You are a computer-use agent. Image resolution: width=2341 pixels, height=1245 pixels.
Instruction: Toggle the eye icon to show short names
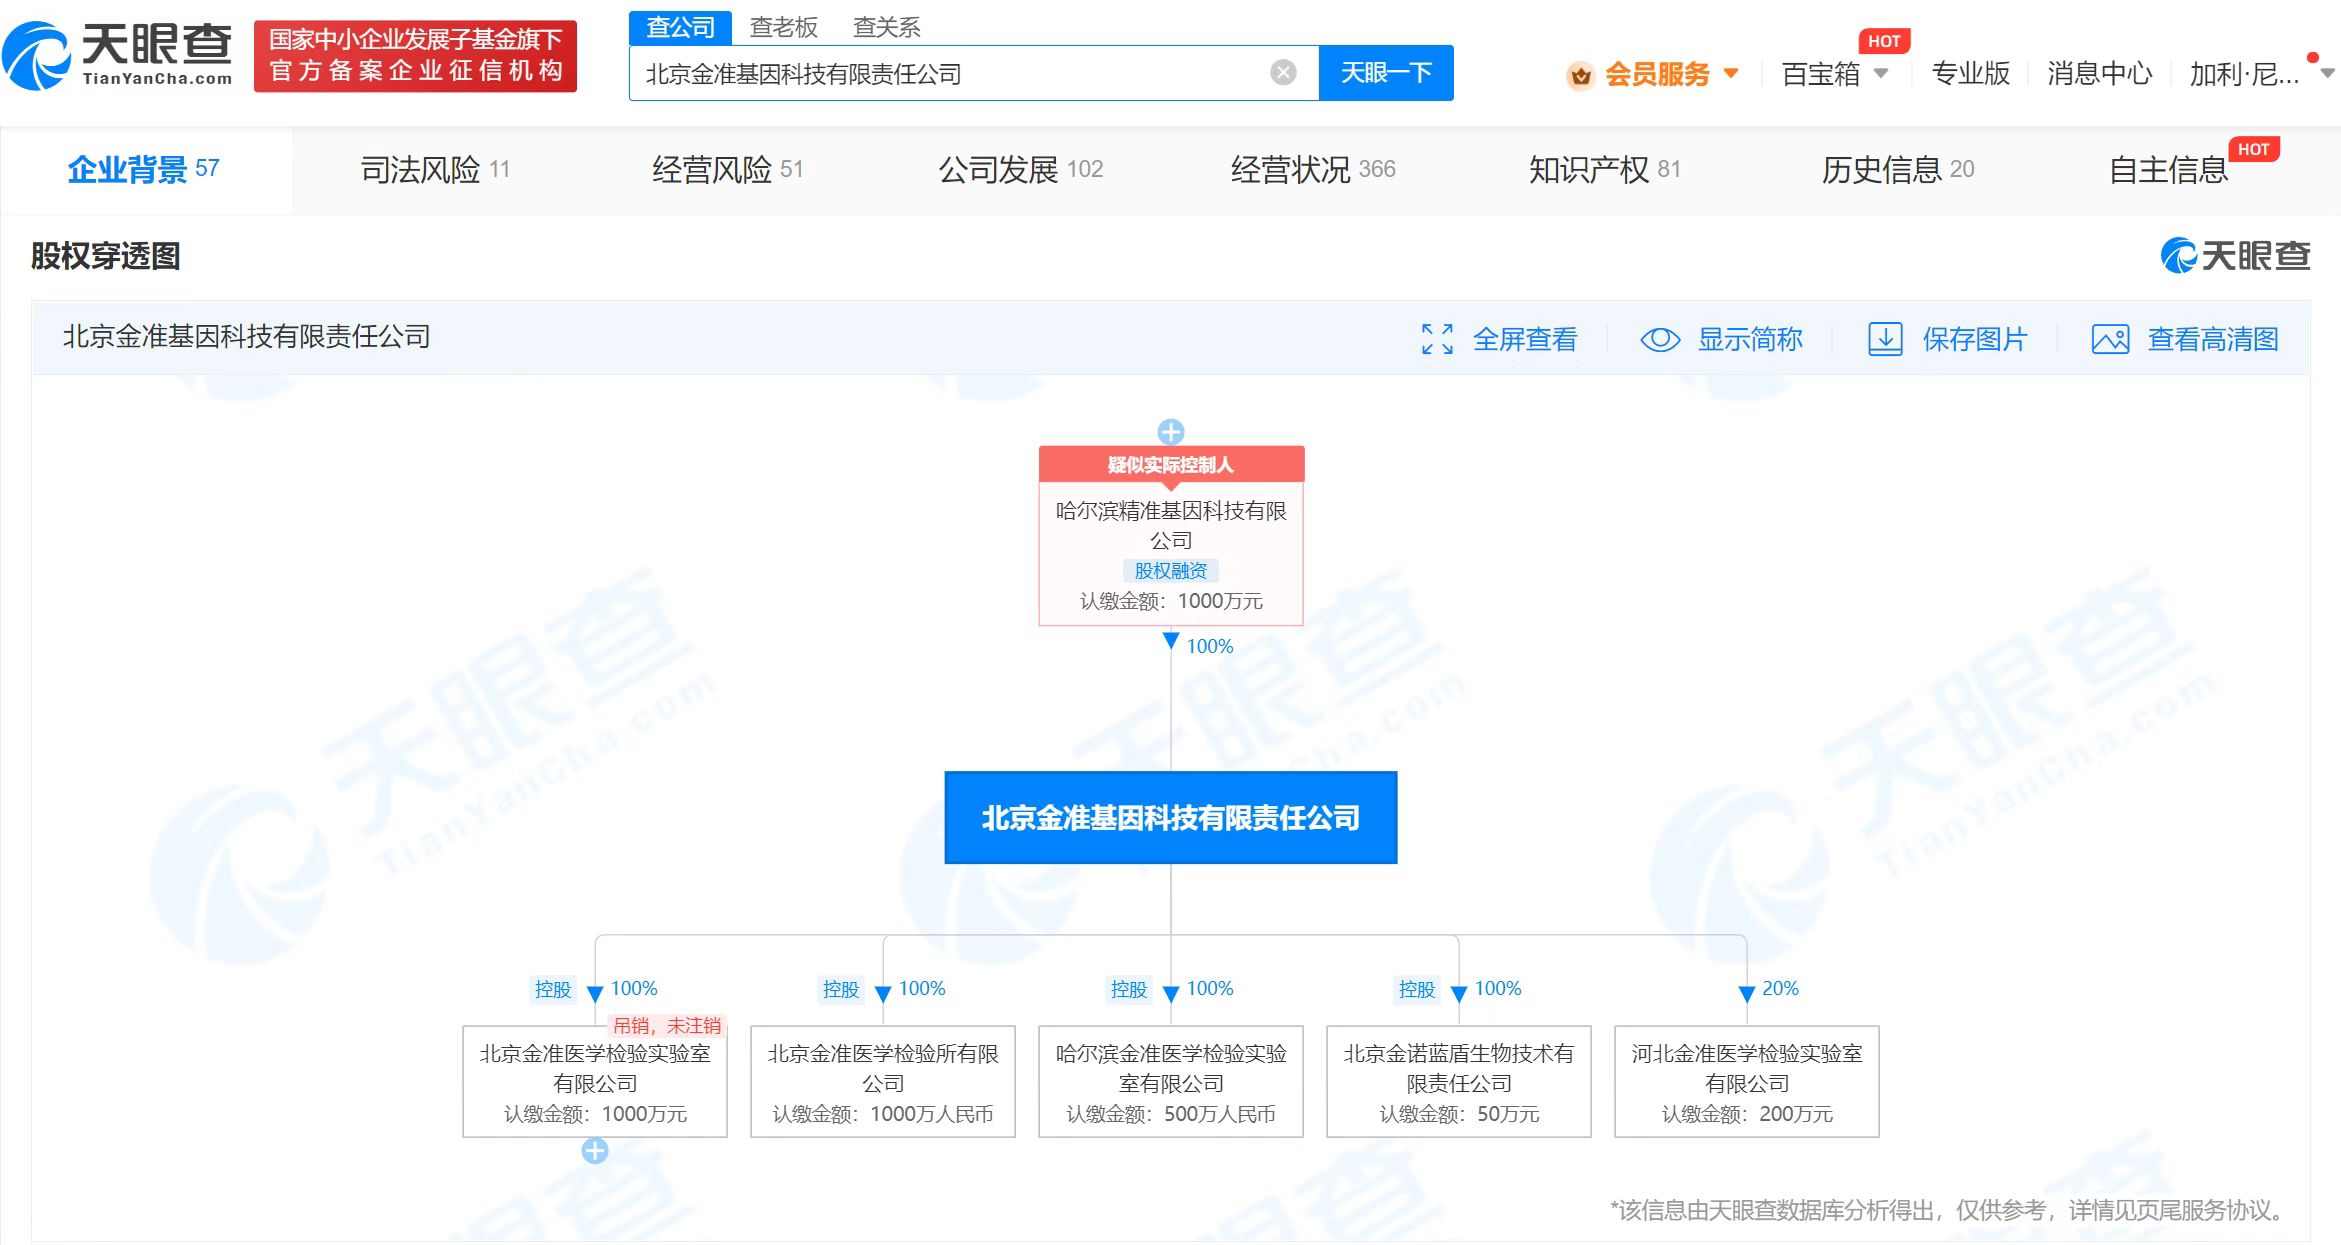[1660, 339]
